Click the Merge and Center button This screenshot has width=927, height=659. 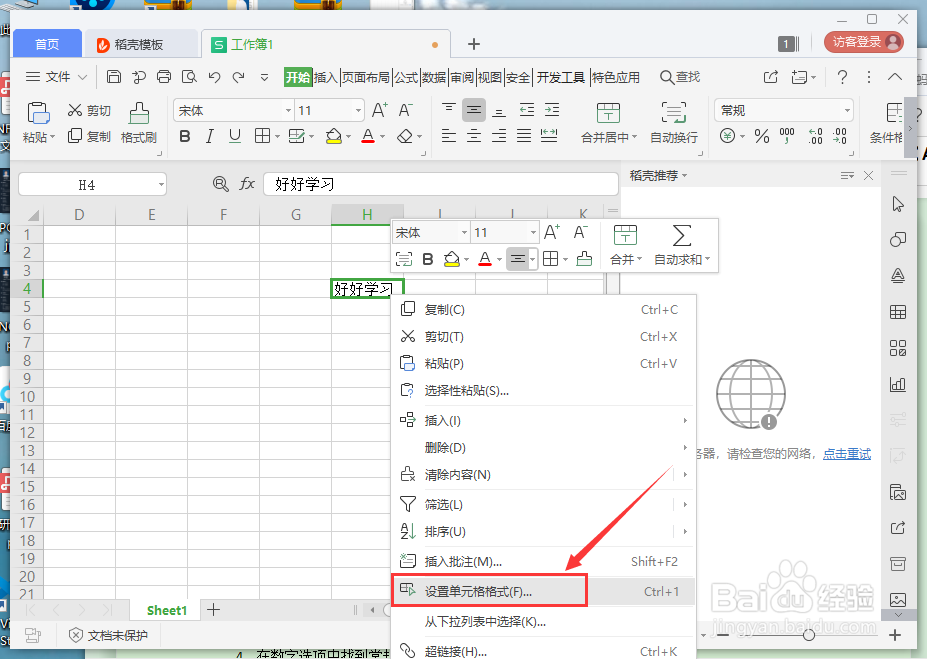coord(608,122)
